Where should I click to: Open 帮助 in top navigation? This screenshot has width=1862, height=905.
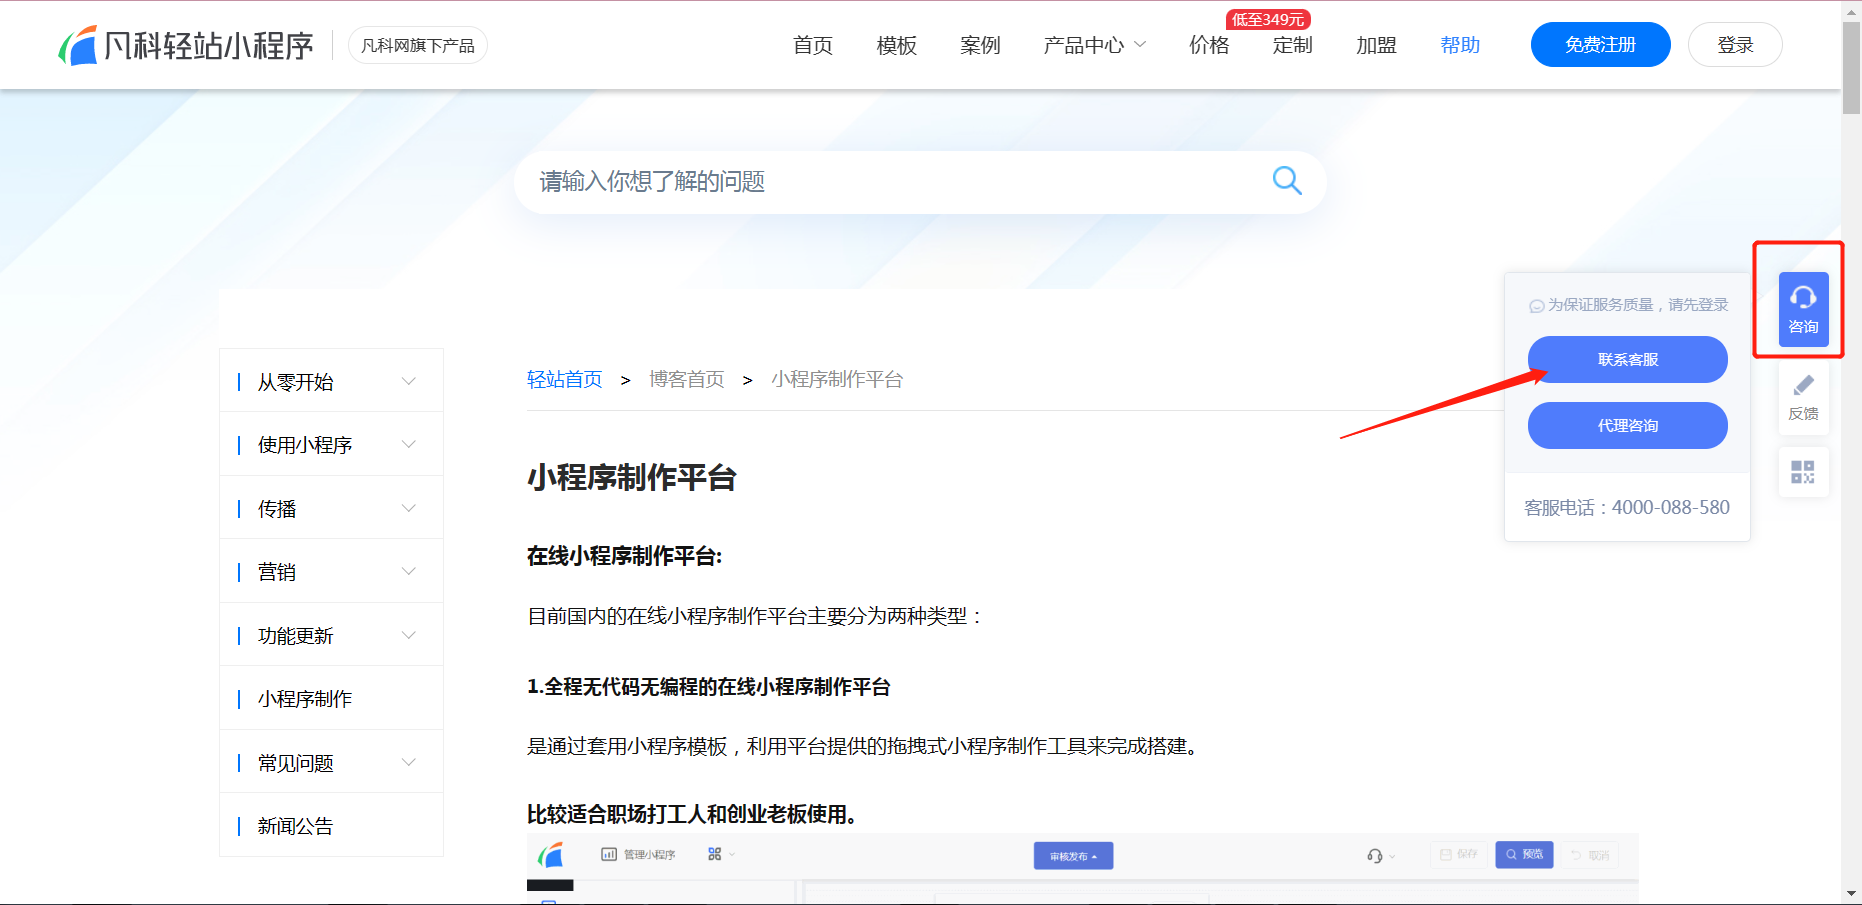[x=1460, y=45]
